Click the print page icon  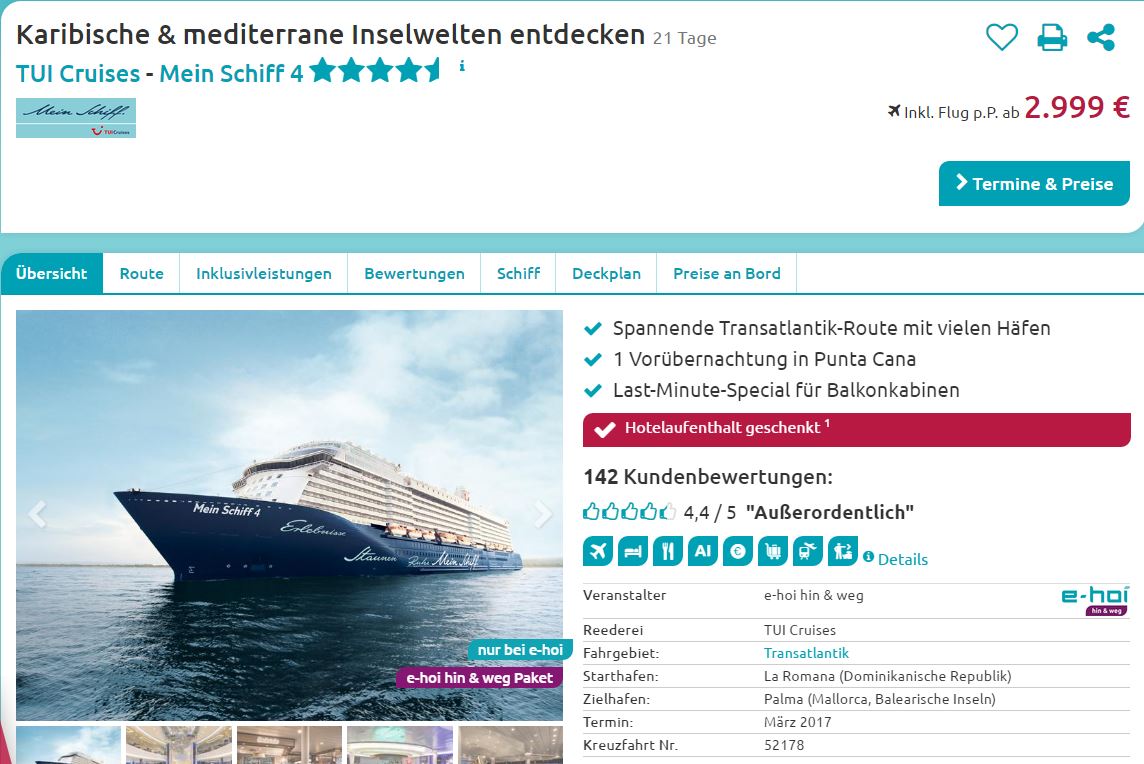(x=1052, y=36)
